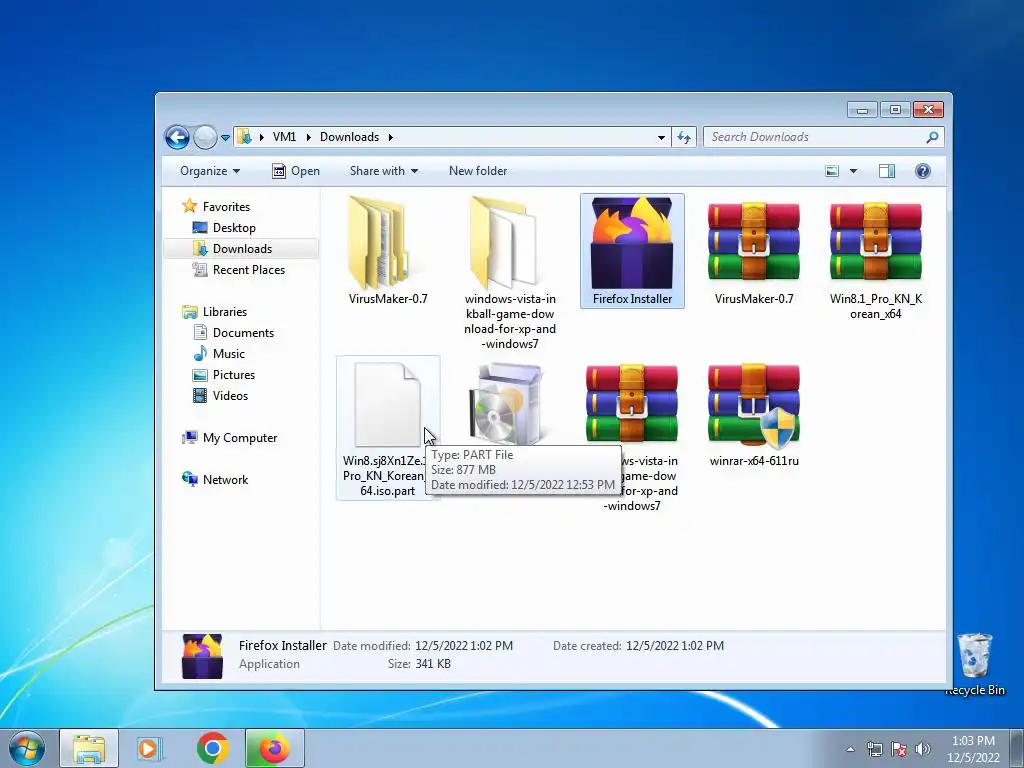Click the Downloads breadcrumb in the address bar
The image size is (1024, 768).
(349, 136)
